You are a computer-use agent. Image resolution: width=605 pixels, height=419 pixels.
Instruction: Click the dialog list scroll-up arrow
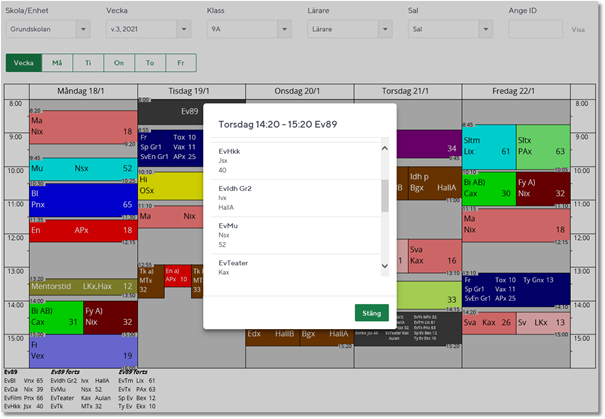tap(385, 148)
